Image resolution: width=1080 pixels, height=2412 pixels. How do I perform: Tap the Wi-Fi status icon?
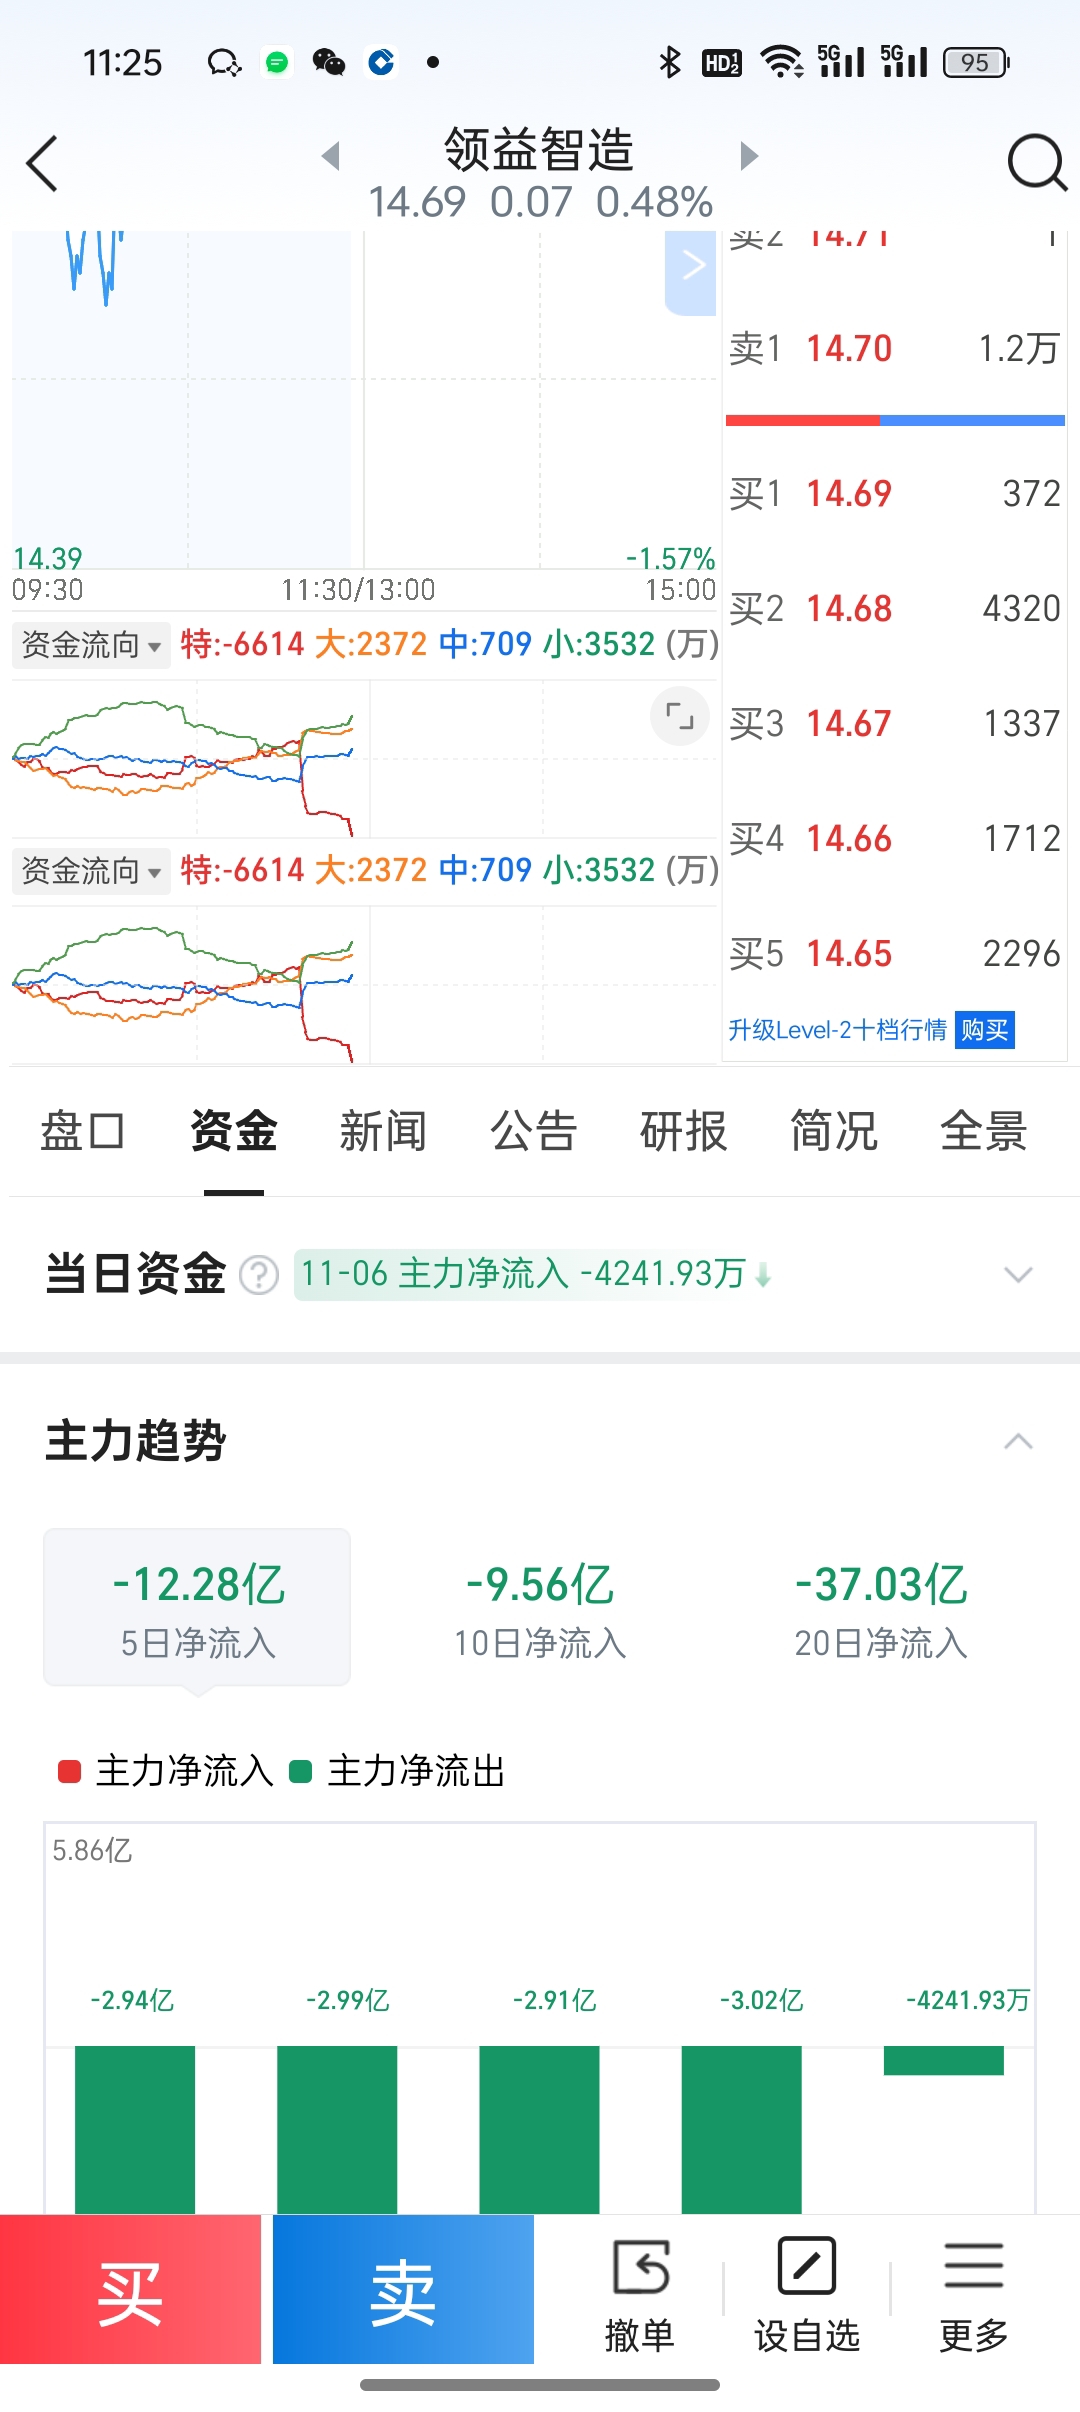[782, 63]
